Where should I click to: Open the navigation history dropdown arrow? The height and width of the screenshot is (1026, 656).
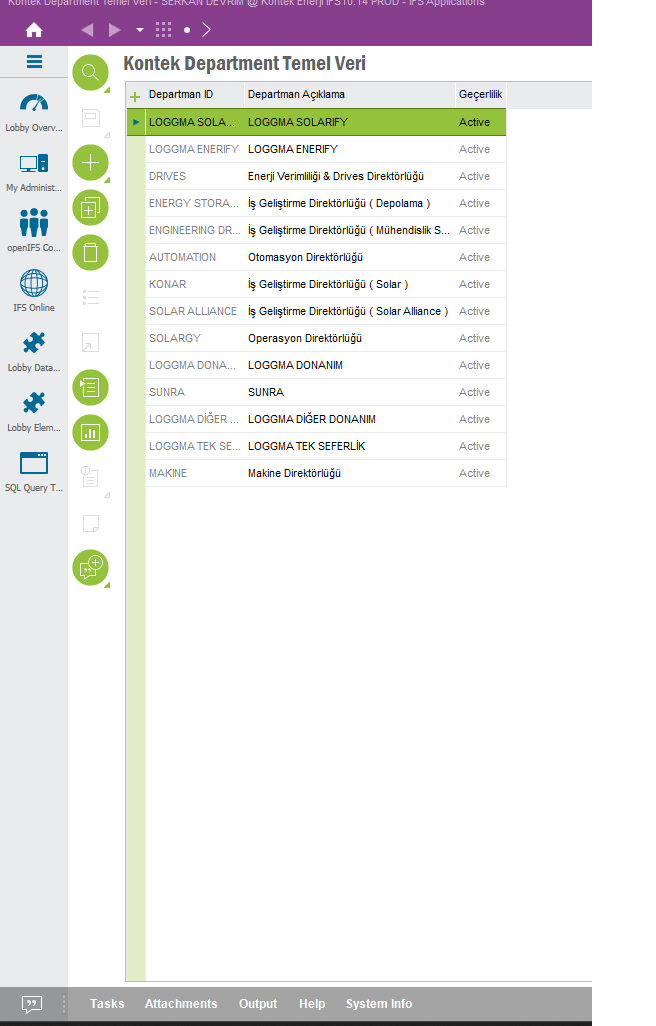click(139, 30)
